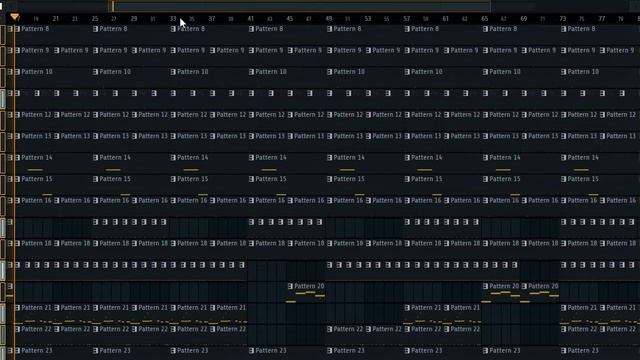Select Pattern 9 clip starting at bar 45
This screenshot has width=640, height=360.
coord(307,57)
